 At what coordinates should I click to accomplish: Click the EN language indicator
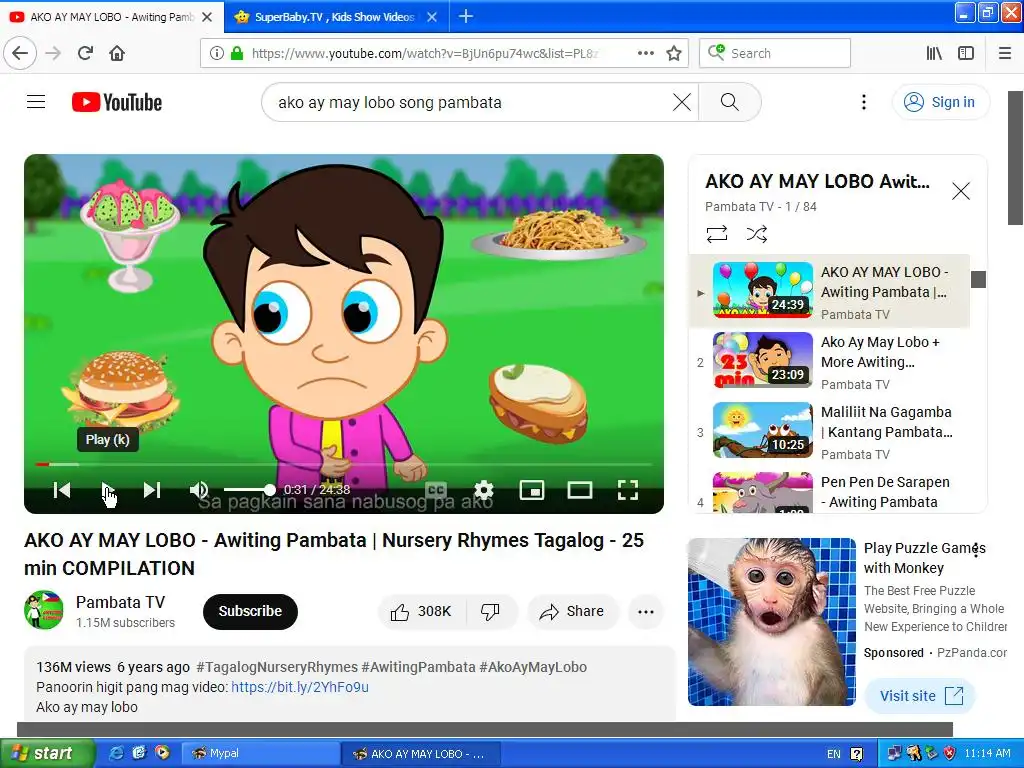pyautogui.click(x=834, y=754)
